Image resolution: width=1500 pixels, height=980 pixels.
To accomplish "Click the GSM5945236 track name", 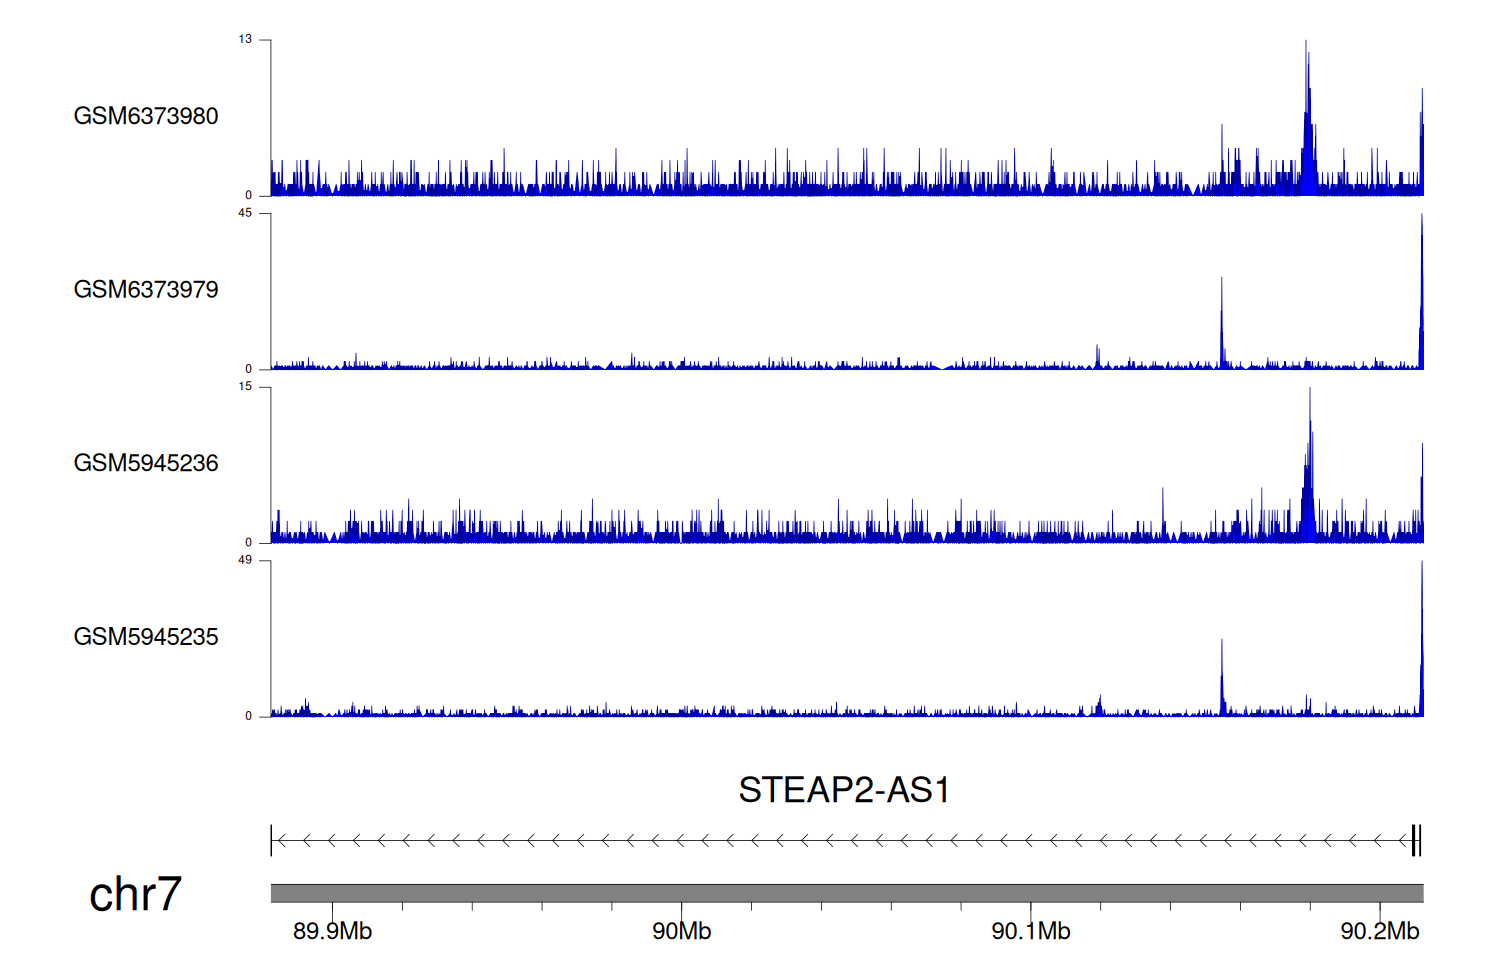I will click(x=146, y=463).
